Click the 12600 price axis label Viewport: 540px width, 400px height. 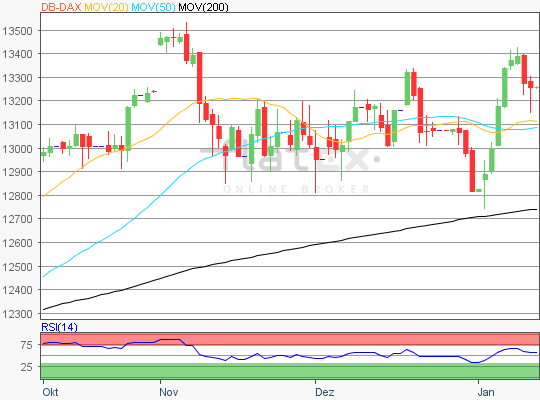point(18,243)
